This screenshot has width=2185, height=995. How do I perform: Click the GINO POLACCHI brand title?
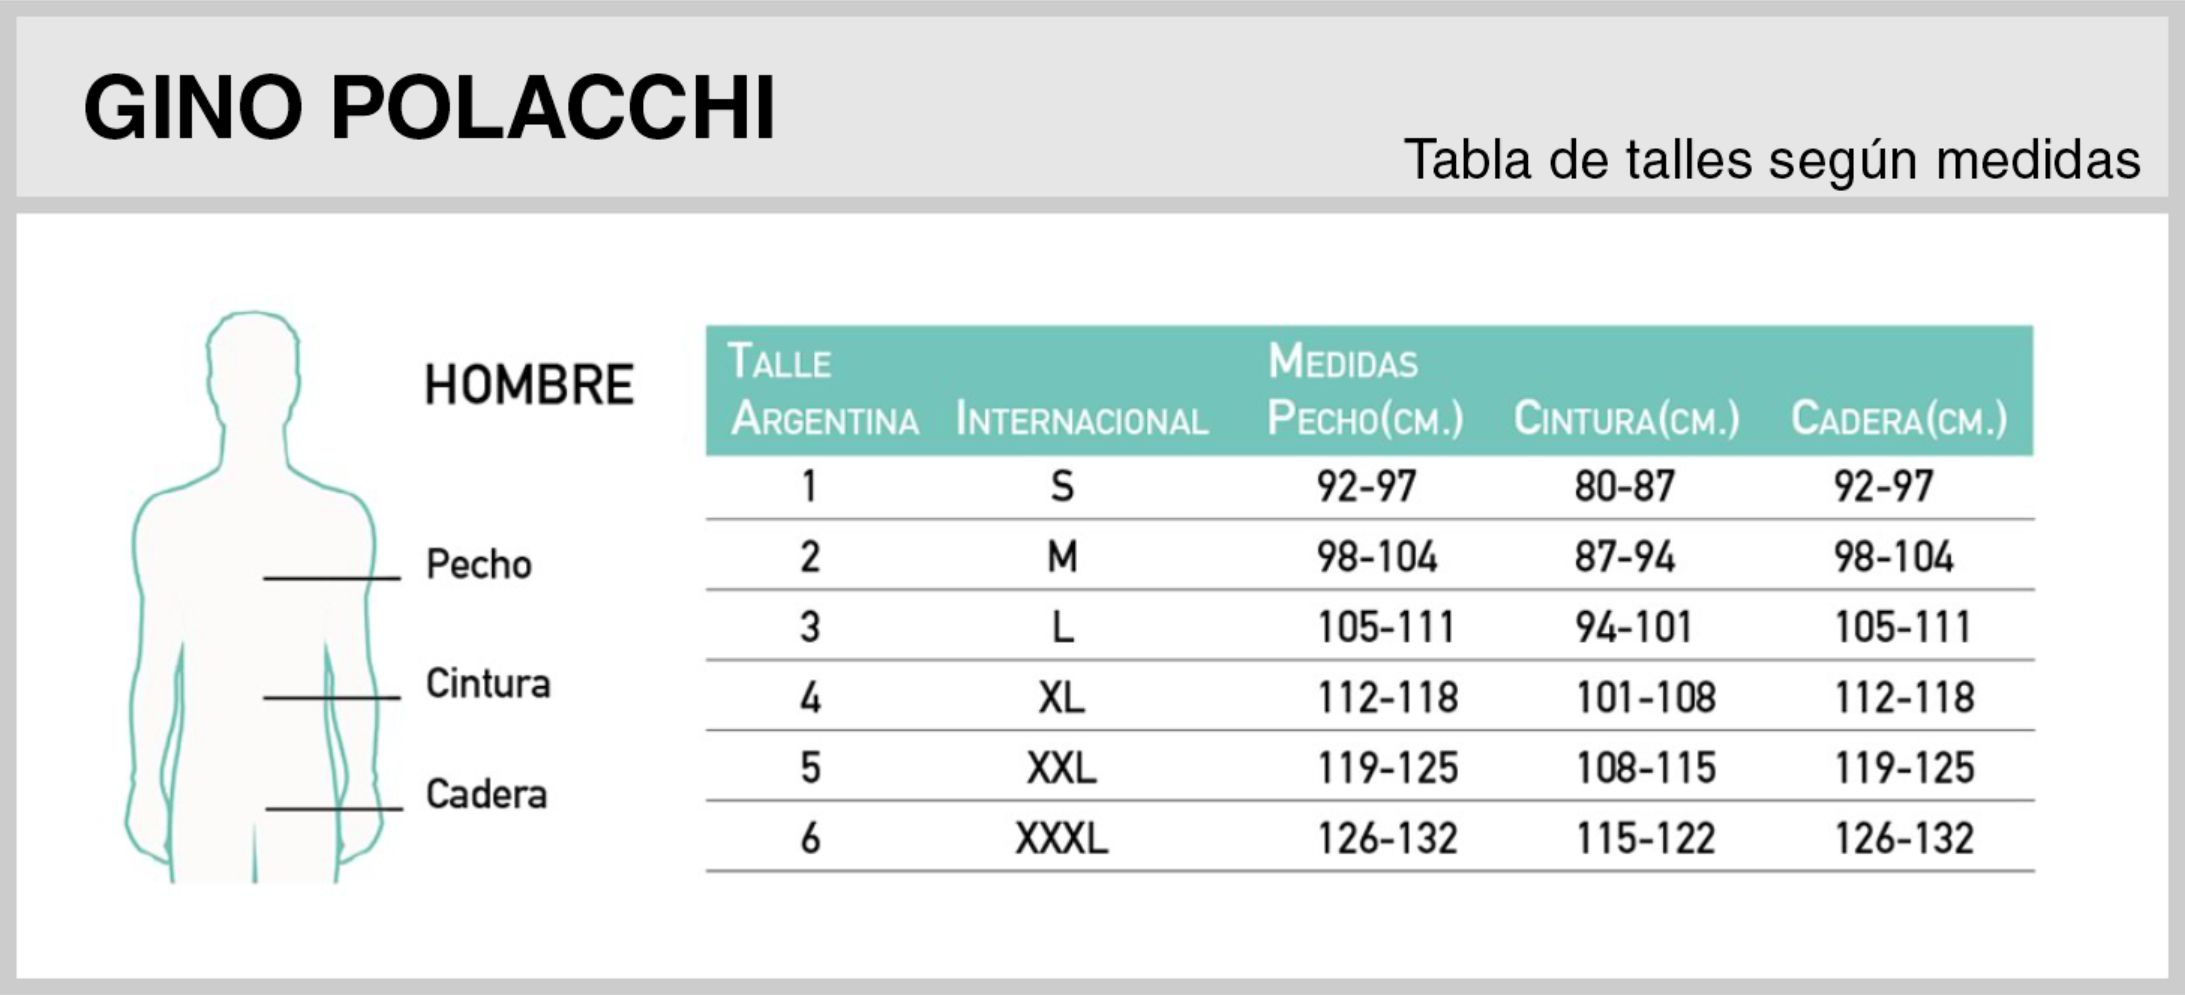pos(430,107)
